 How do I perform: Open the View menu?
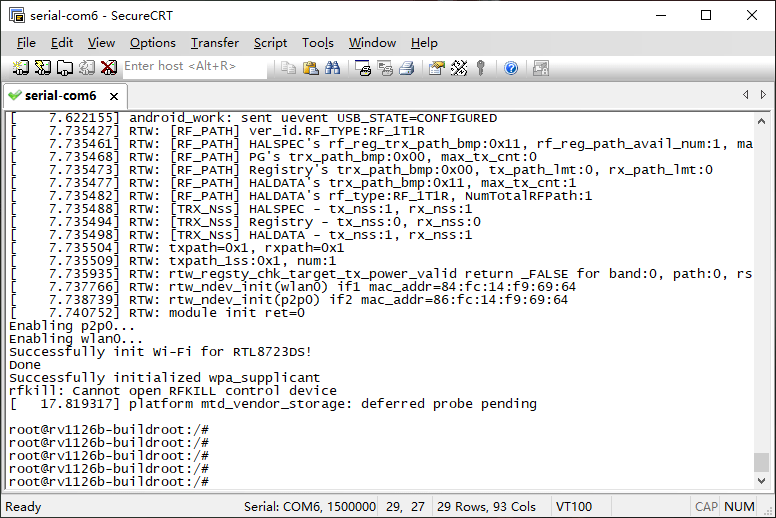101,43
